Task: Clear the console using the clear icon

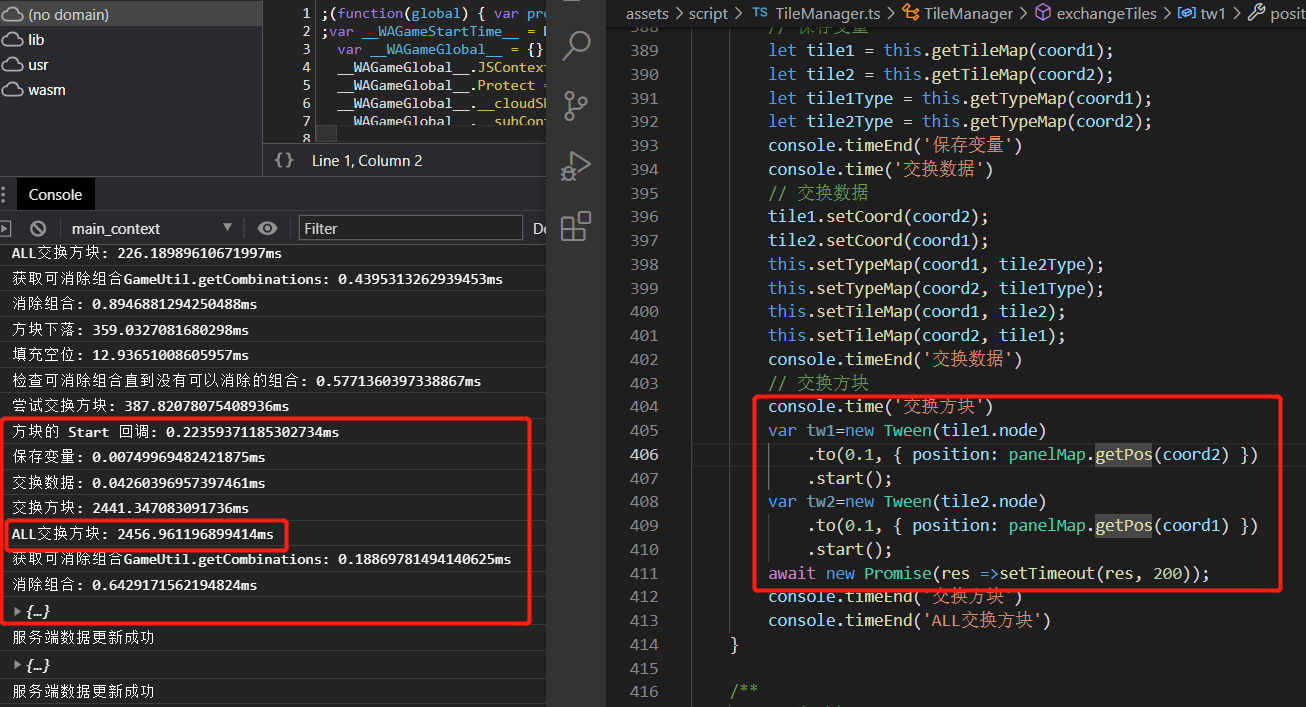Action: [x=37, y=228]
